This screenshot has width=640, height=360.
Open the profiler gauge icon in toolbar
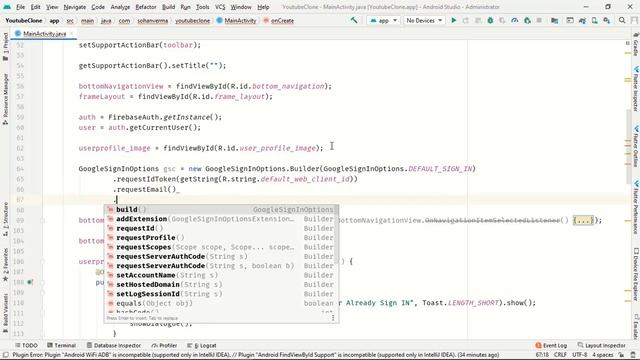pos(515,20)
